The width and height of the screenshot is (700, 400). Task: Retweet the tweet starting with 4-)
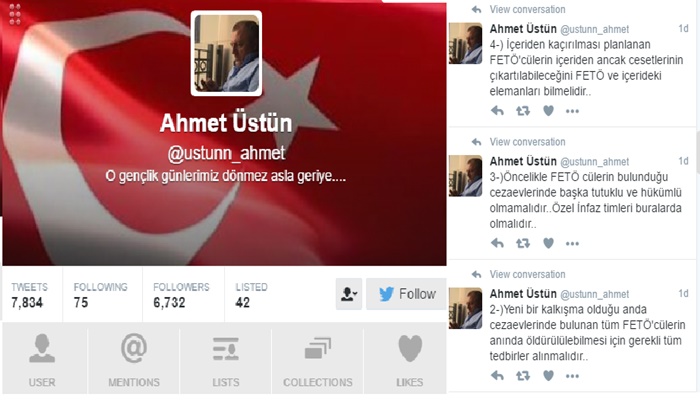[523, 111]
